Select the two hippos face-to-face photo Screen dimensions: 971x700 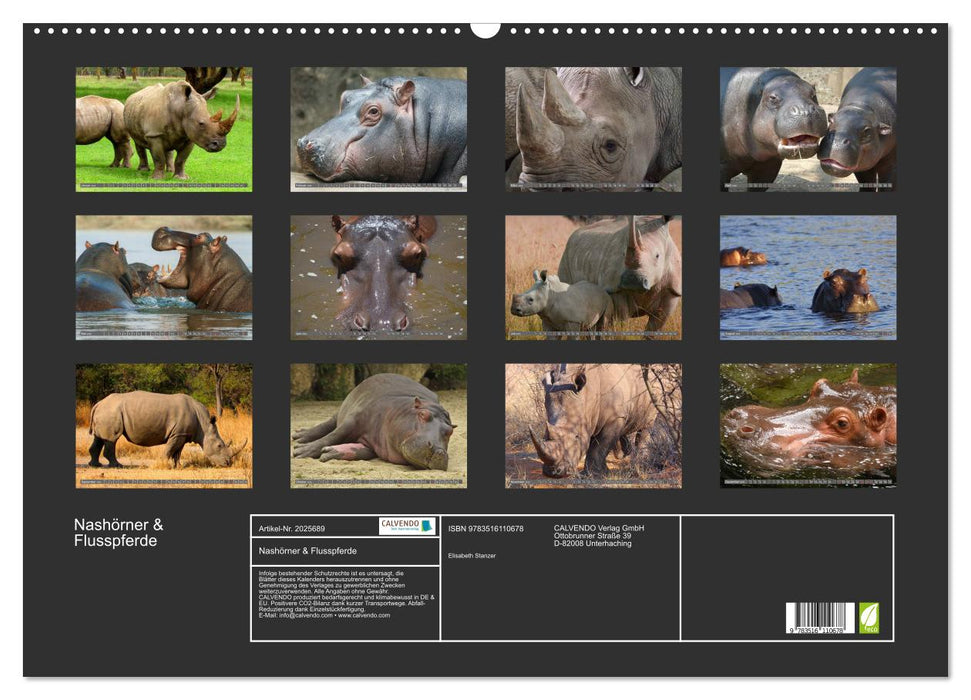808,129
